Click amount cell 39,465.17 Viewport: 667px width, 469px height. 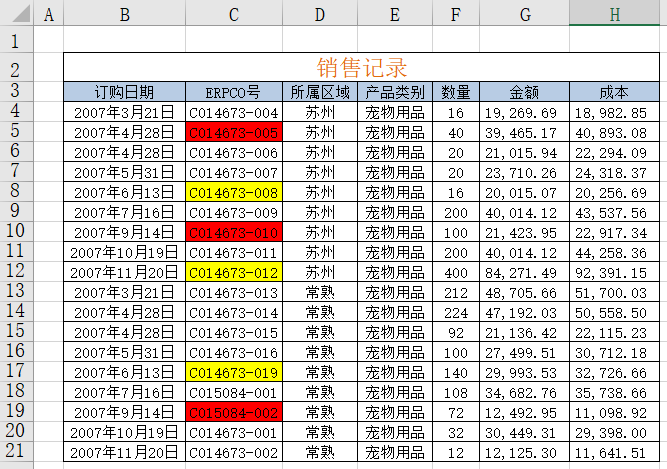[x=524, y=132]
